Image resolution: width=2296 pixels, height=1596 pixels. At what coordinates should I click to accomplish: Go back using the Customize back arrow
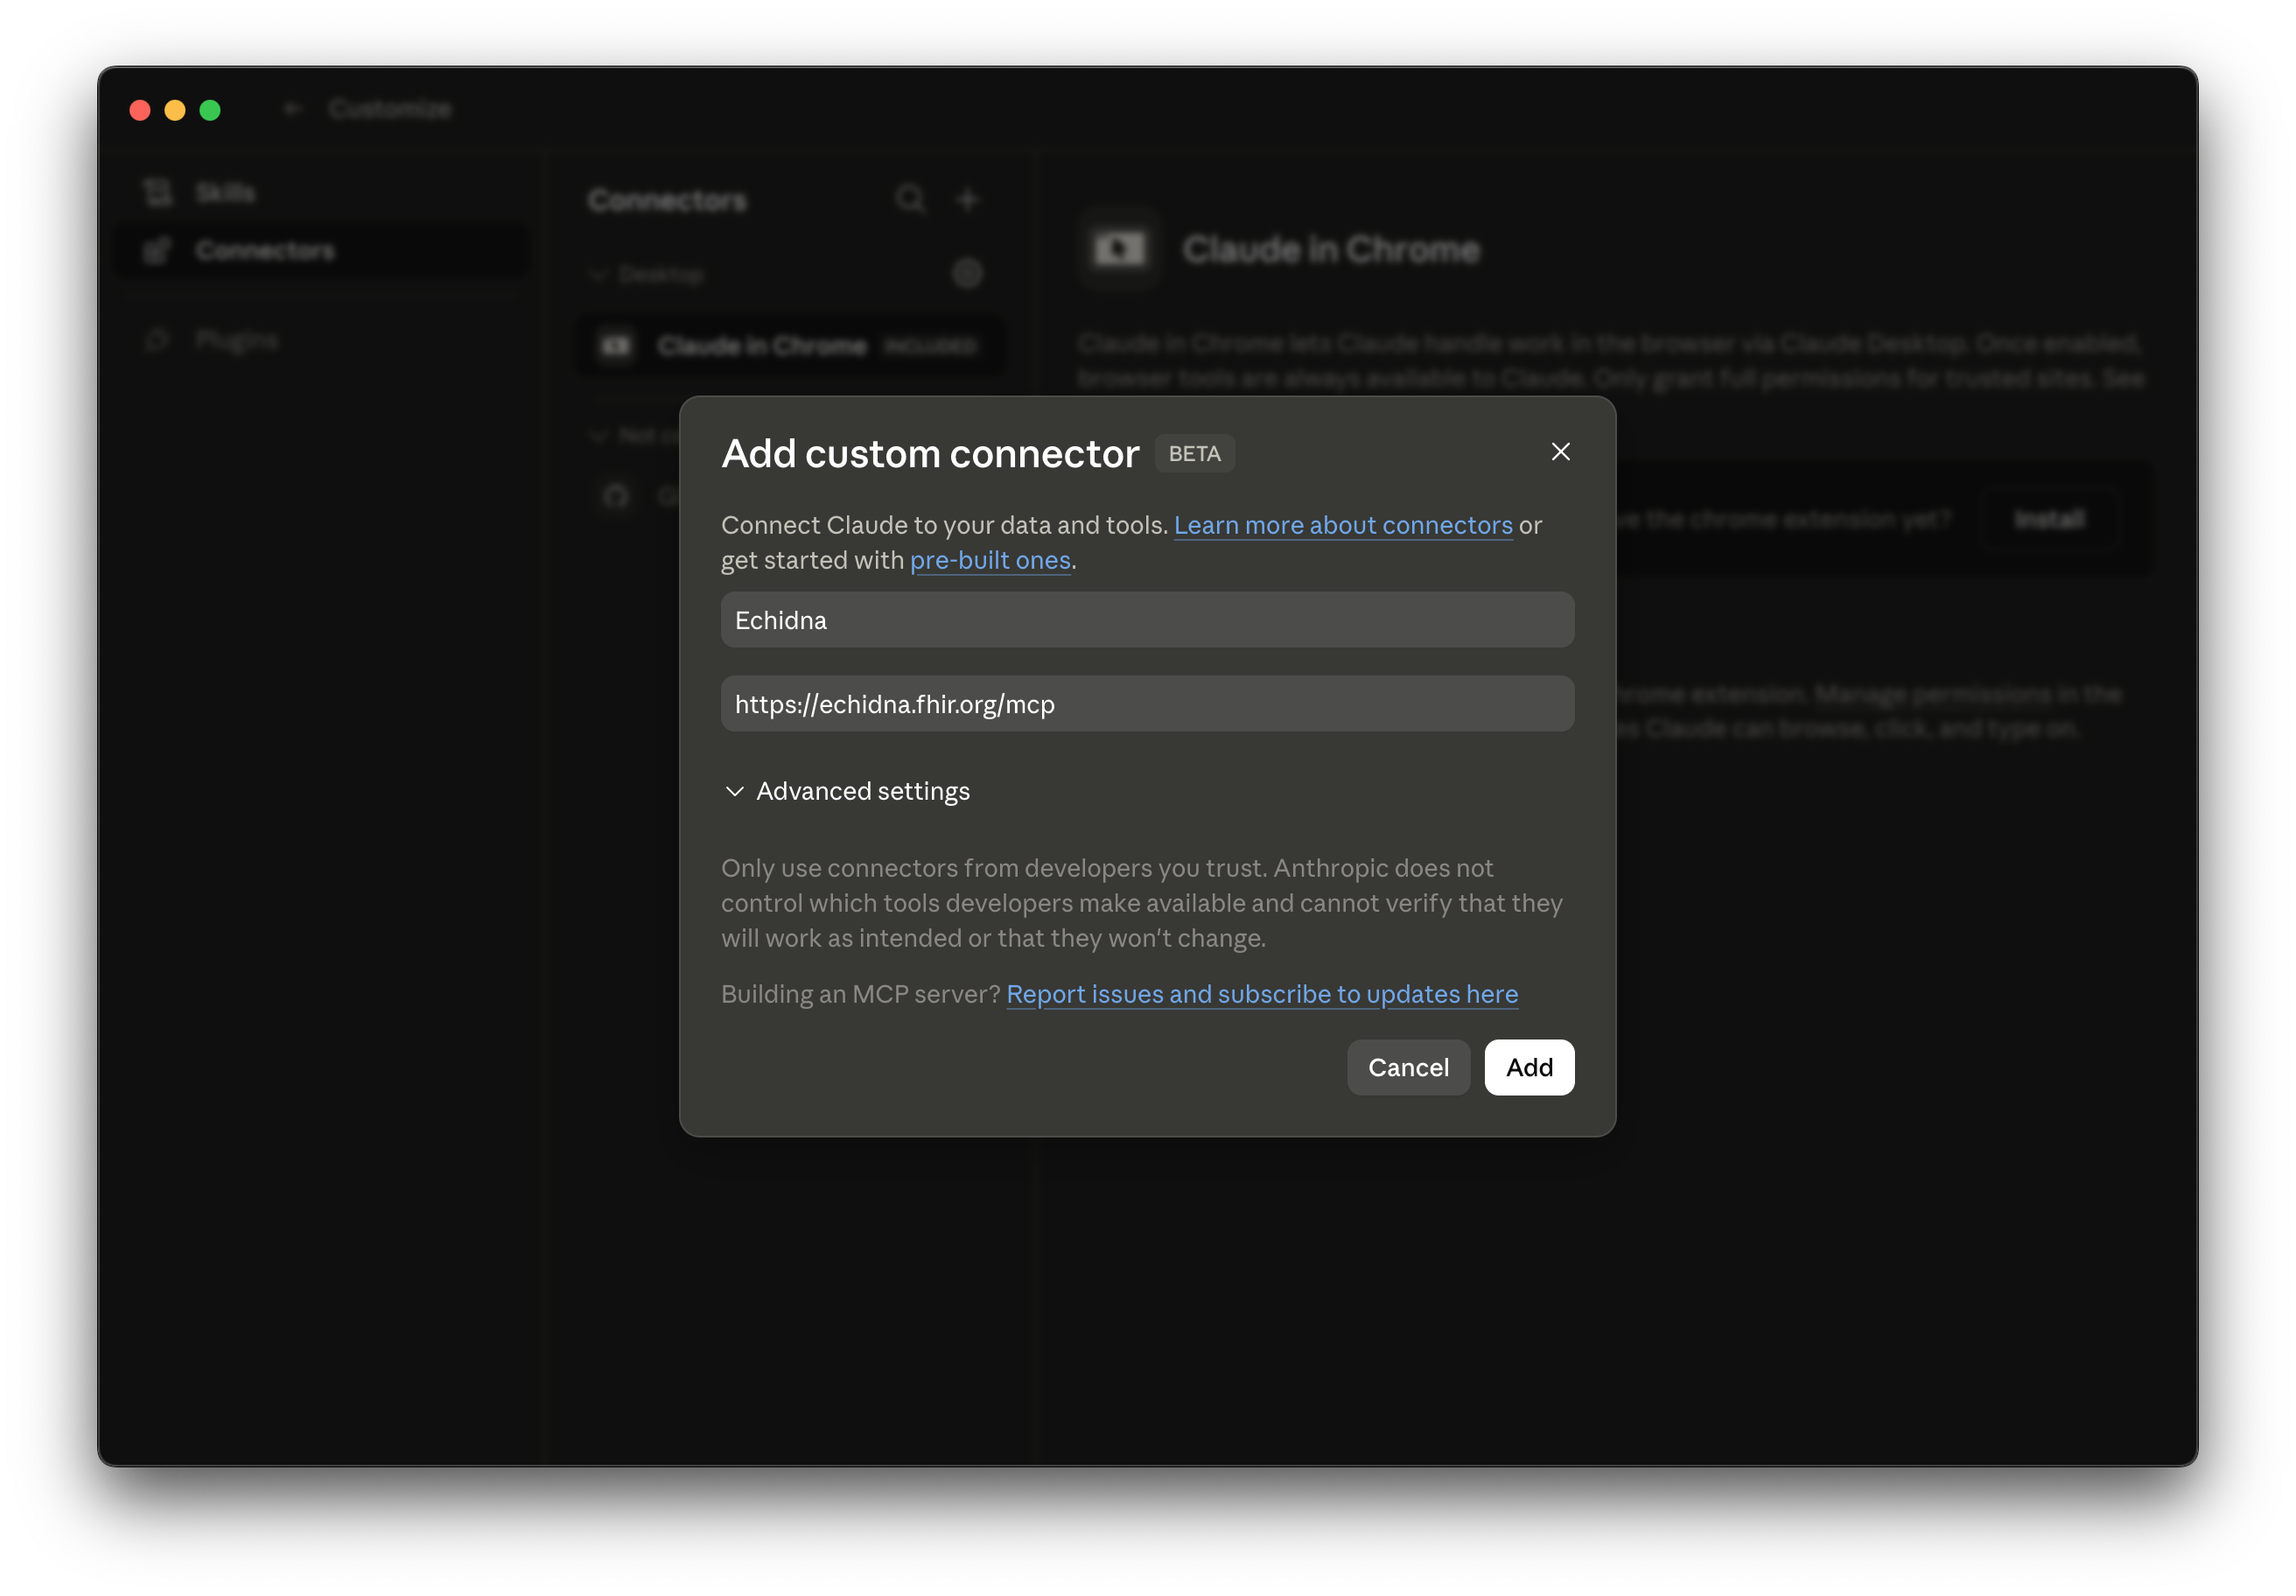(292, 108)
